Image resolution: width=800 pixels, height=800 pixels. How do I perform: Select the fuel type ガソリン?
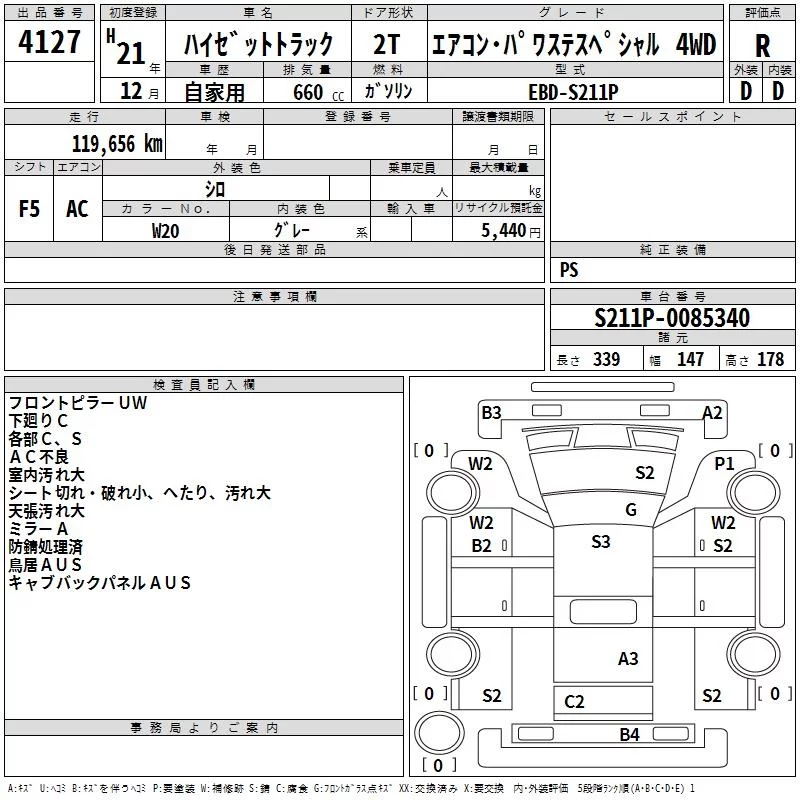[x=388, y=91]
